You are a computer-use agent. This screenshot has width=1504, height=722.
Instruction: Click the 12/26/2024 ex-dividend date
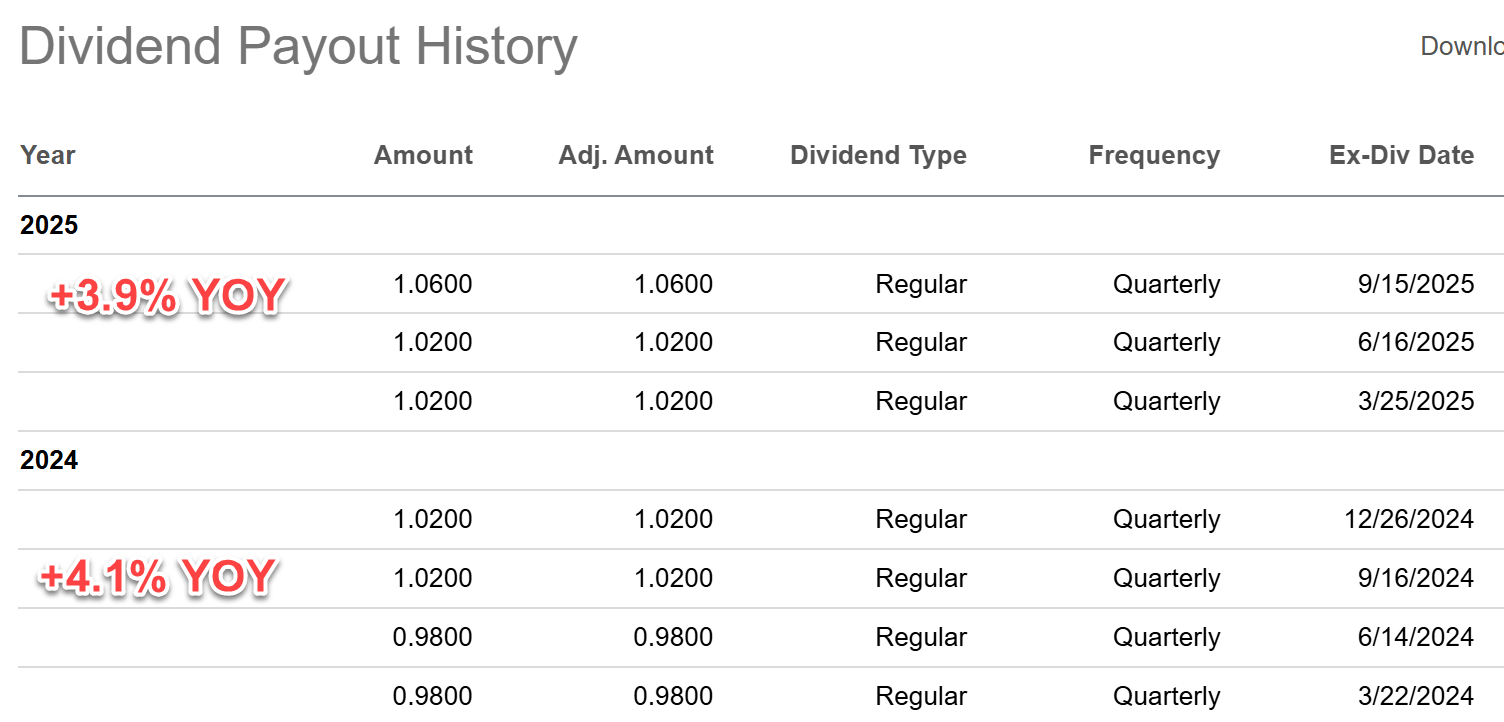[x=1409, y=519]
